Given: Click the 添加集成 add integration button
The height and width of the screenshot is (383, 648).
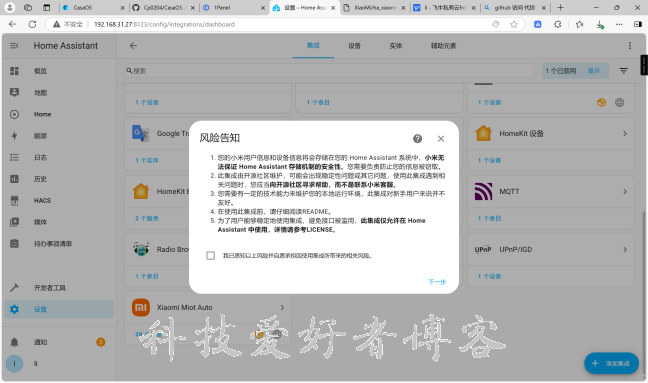Looking at the screenshot, I should point(611,363).
